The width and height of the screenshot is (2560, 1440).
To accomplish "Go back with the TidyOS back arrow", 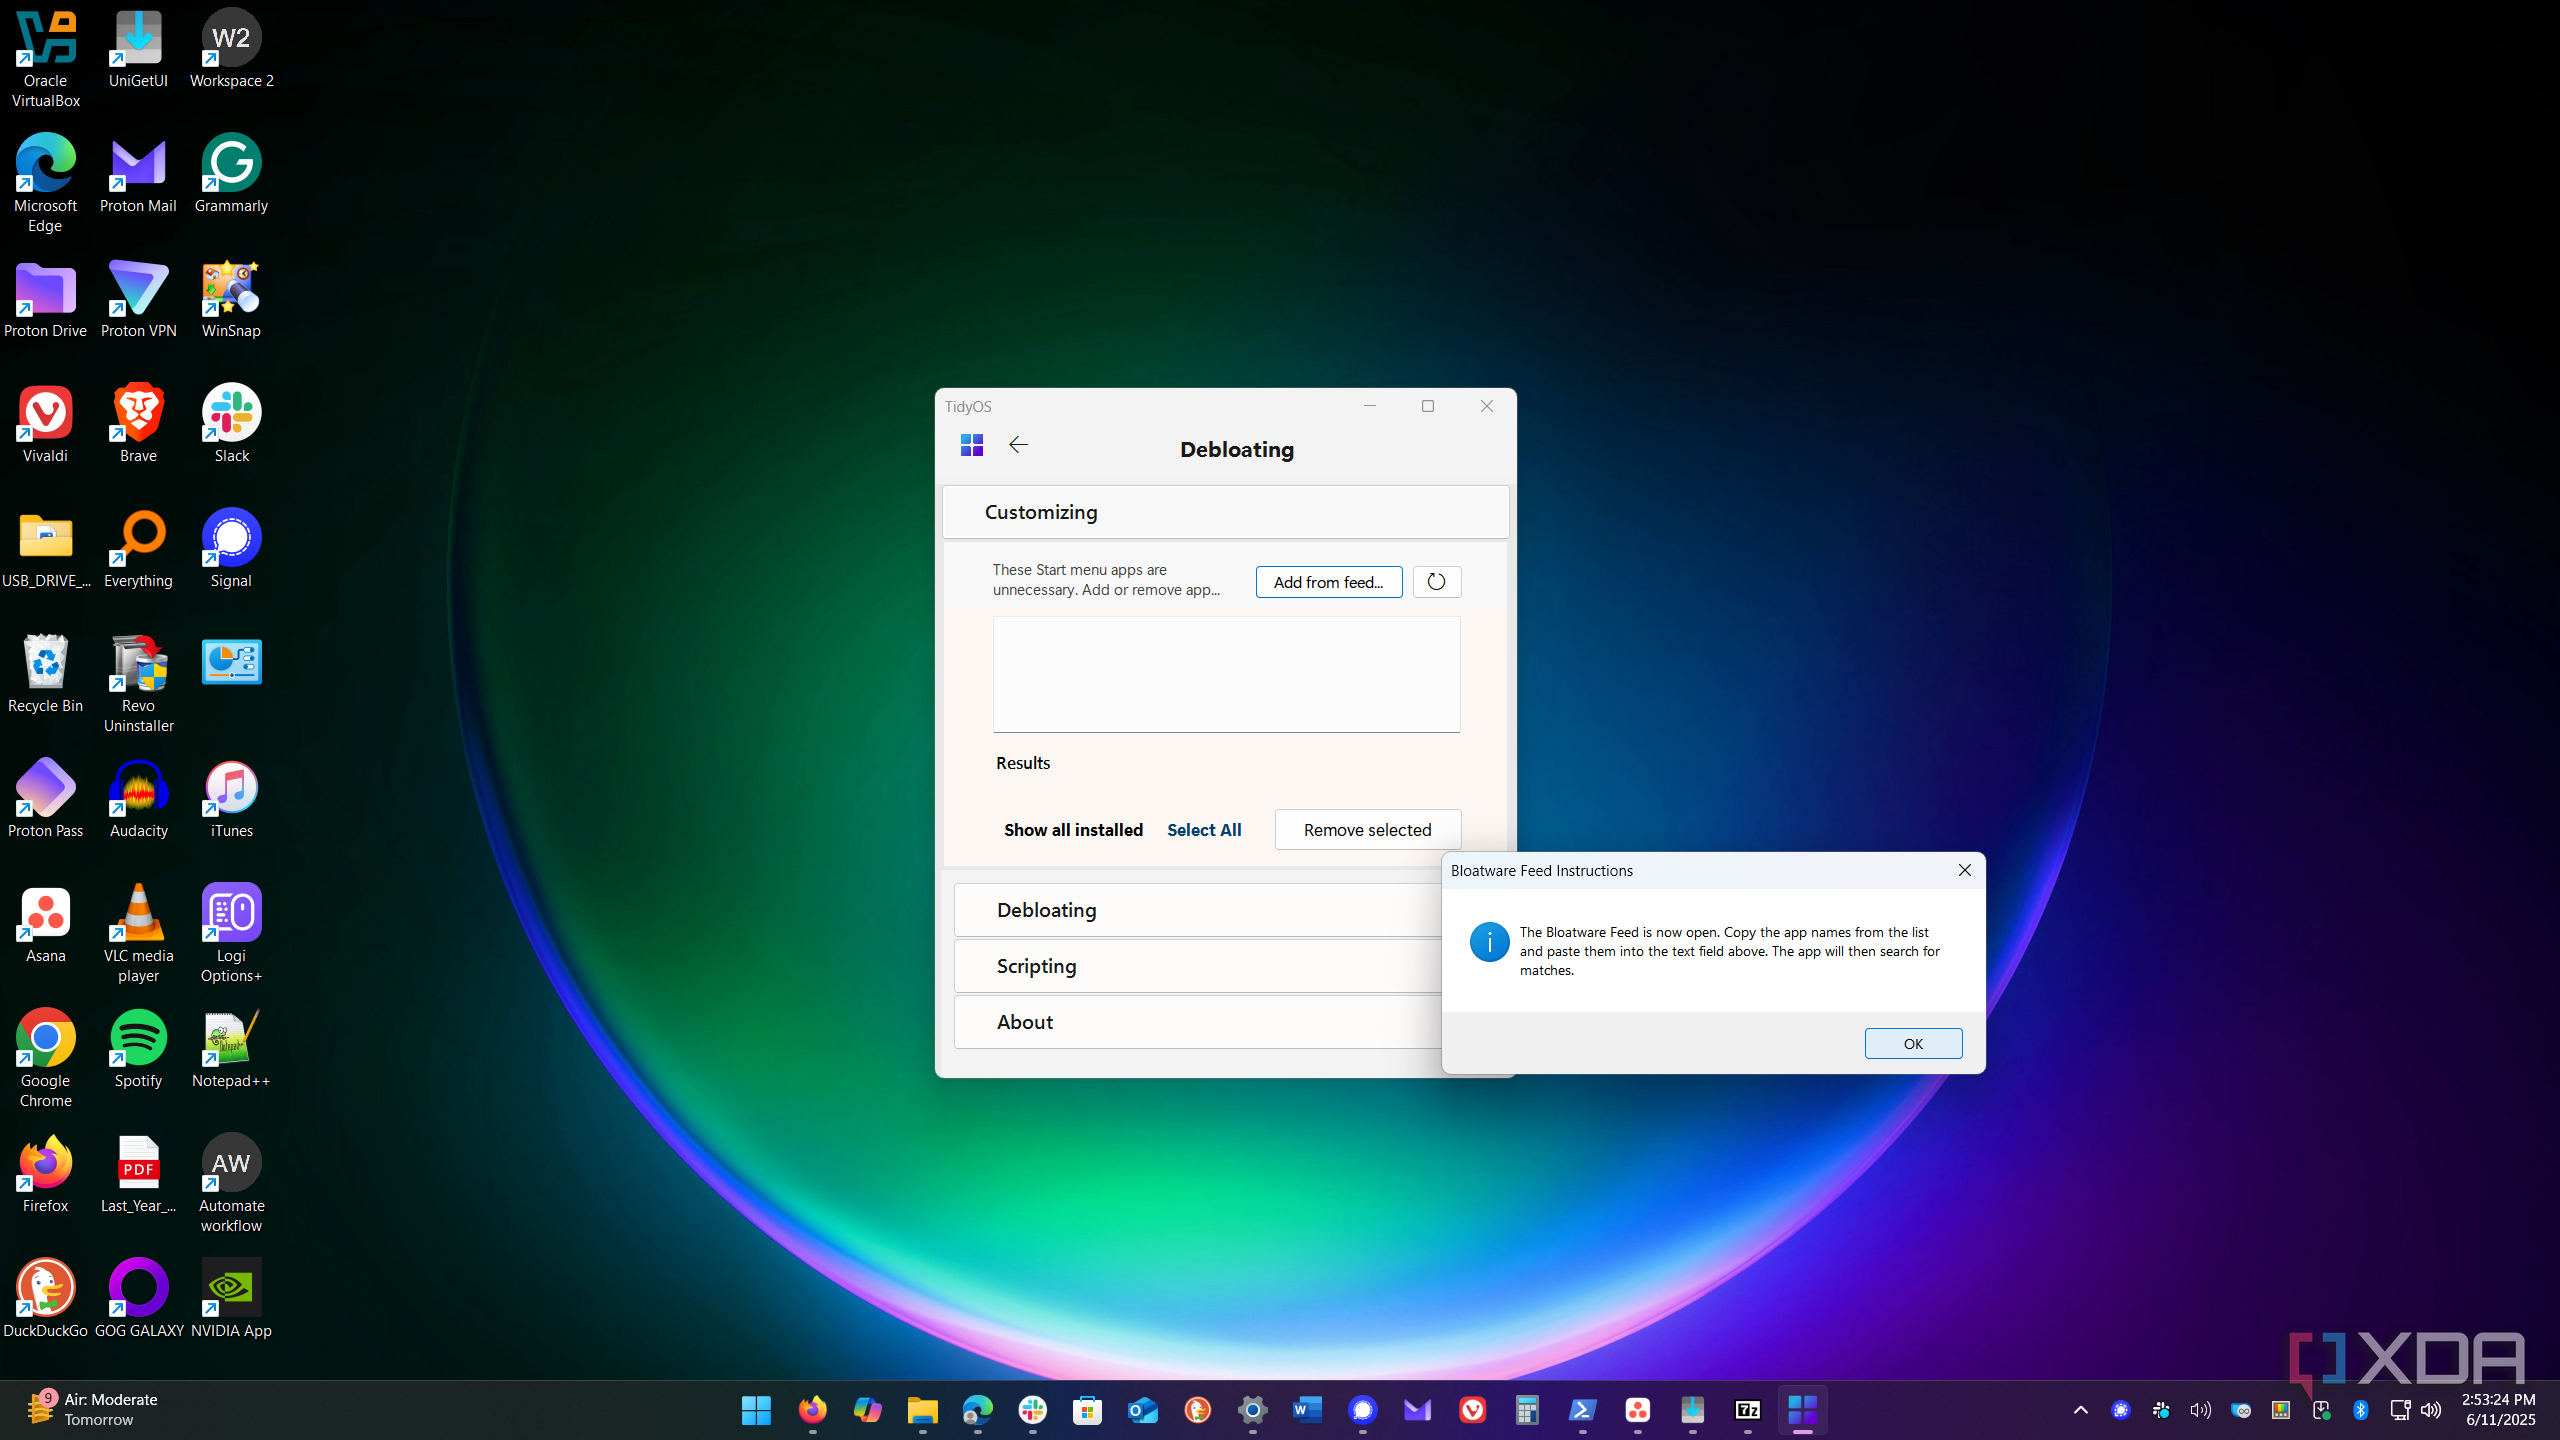I will click(1018, 445).
